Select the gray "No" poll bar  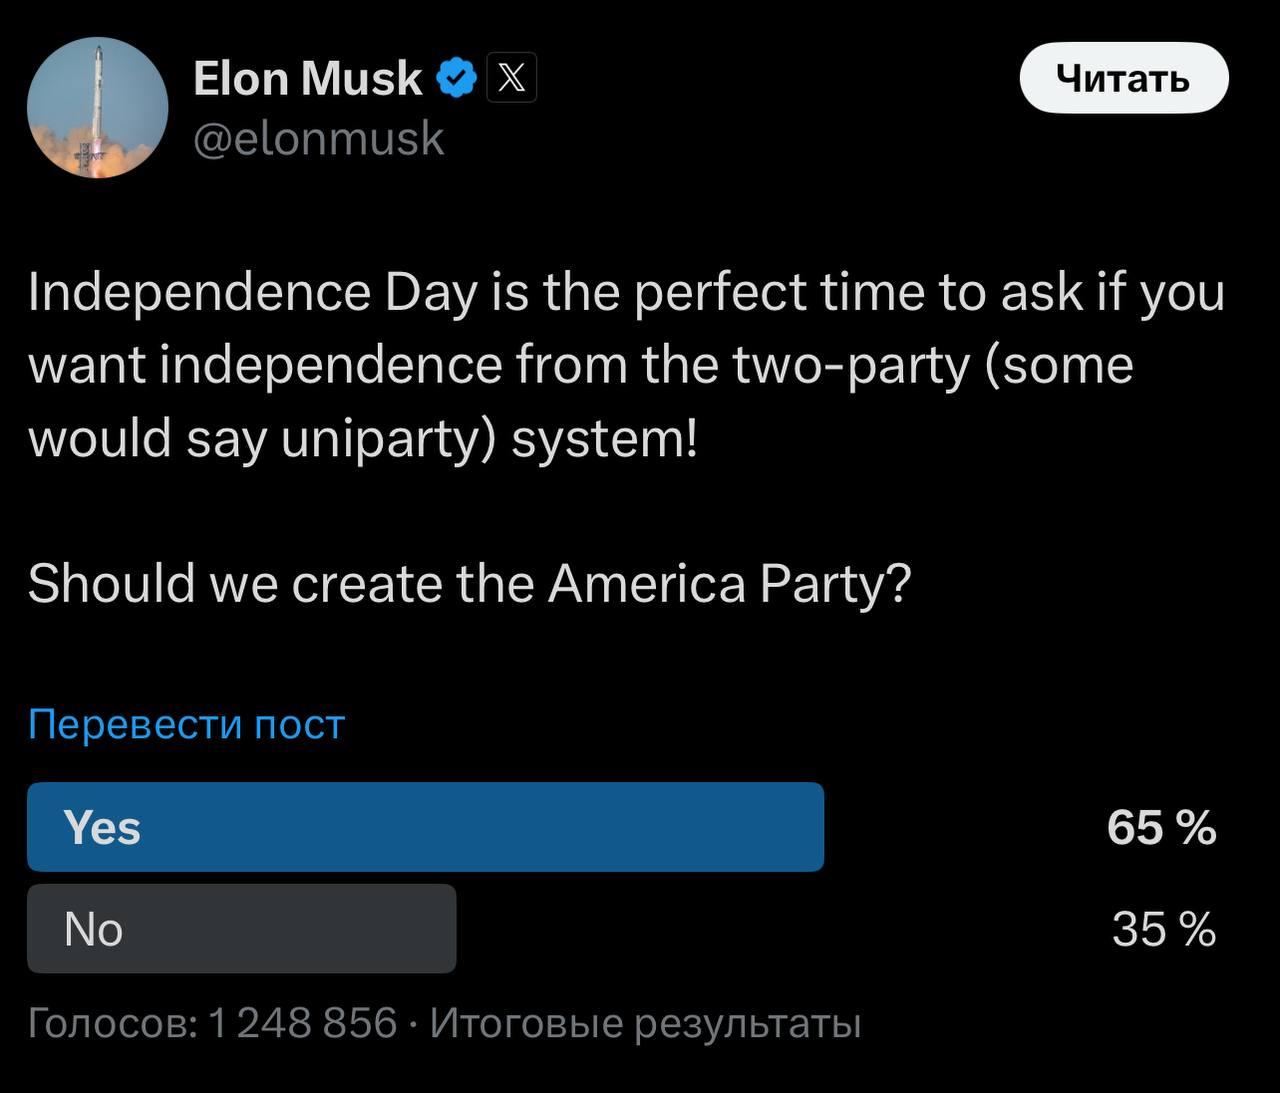click(241, 928)
